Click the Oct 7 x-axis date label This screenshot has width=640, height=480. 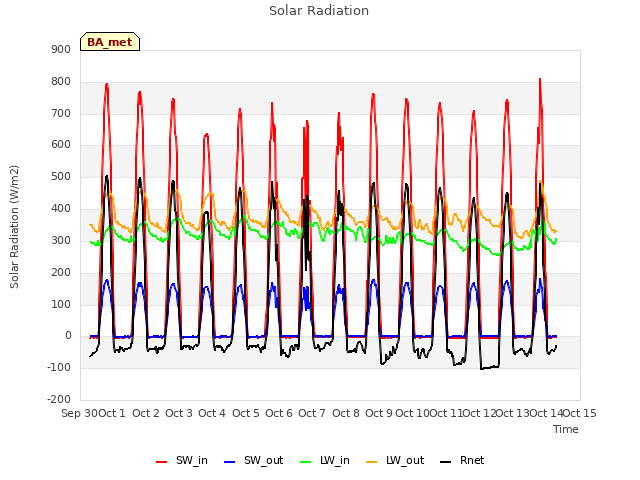coord(312,413)
